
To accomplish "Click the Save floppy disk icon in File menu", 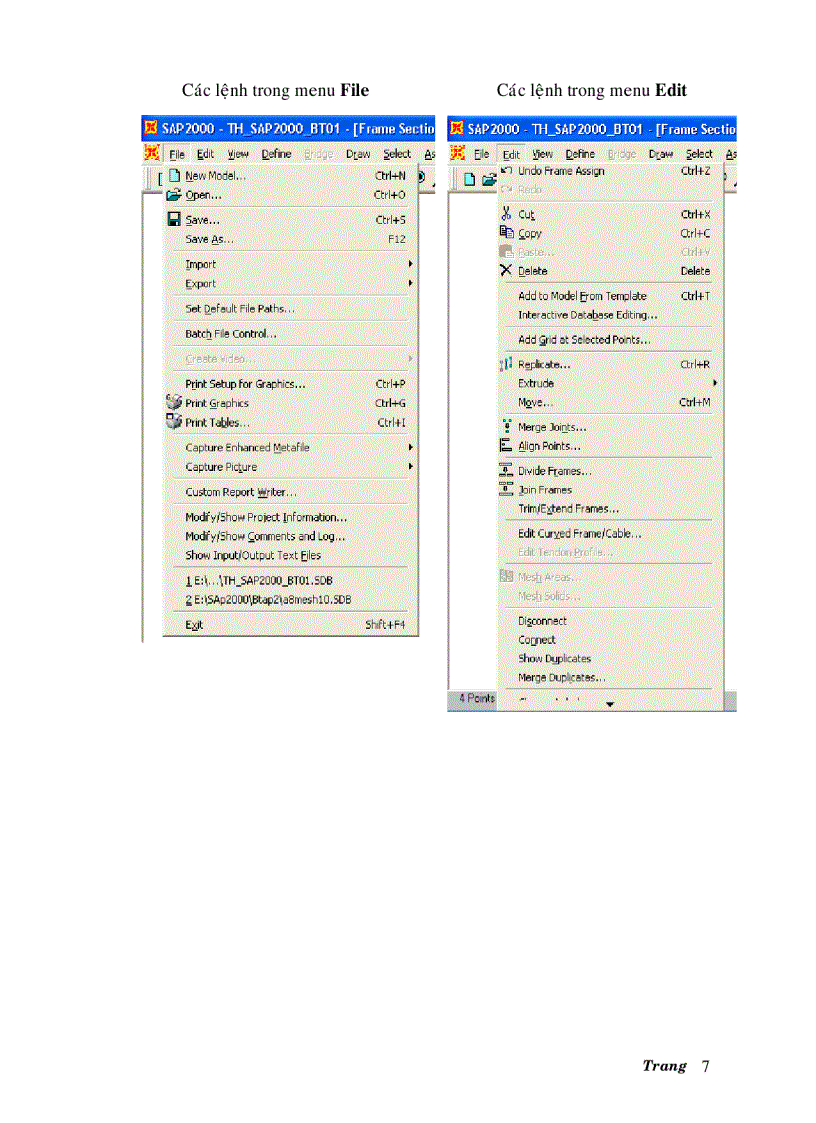I will pos(173,220).
